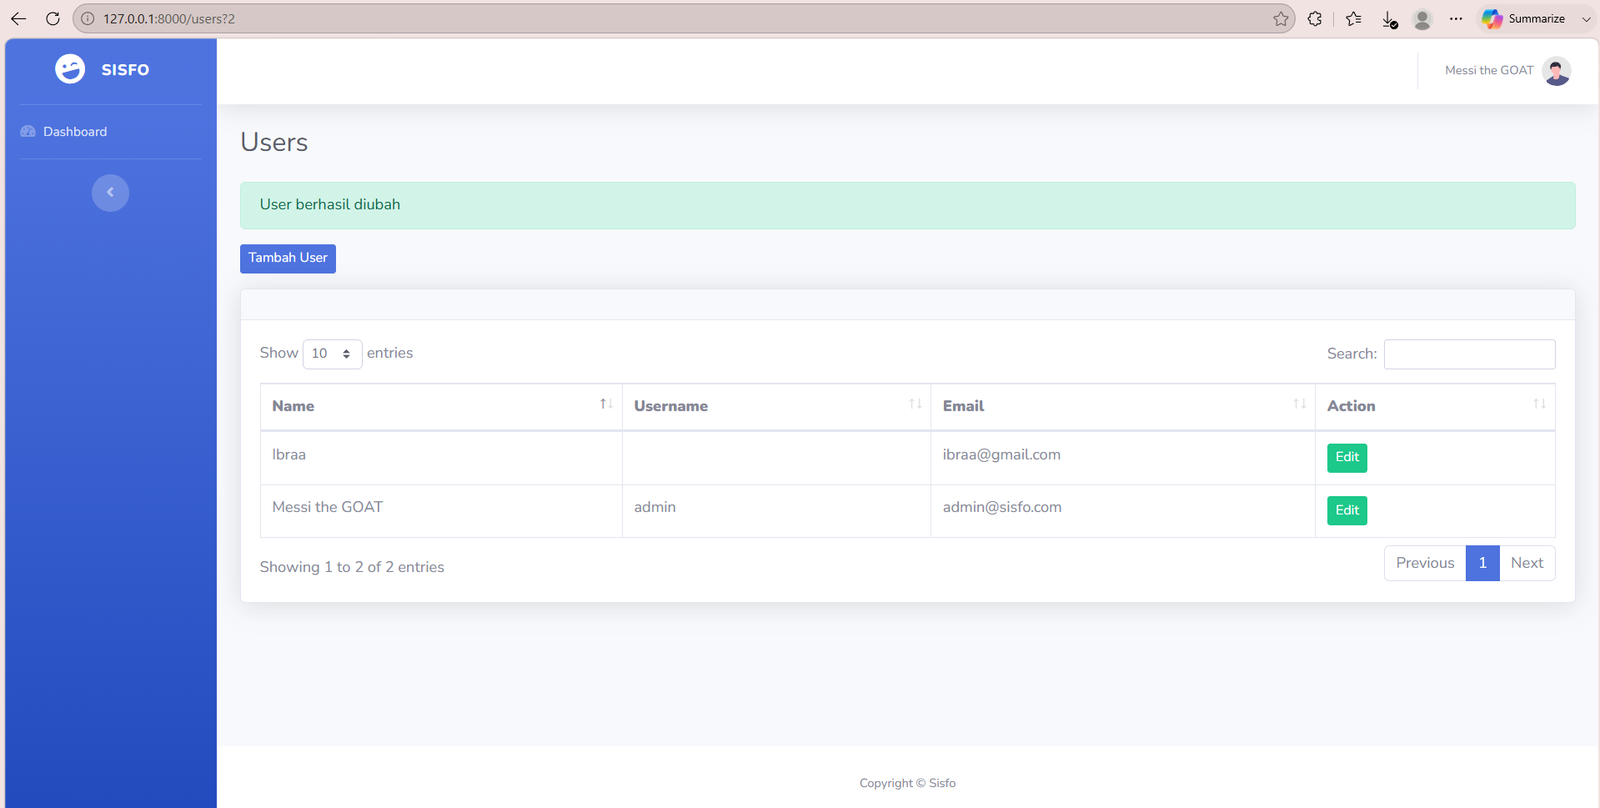
Task: Click the sort arrows icon in Action column
Action: tap(1539, 404)
